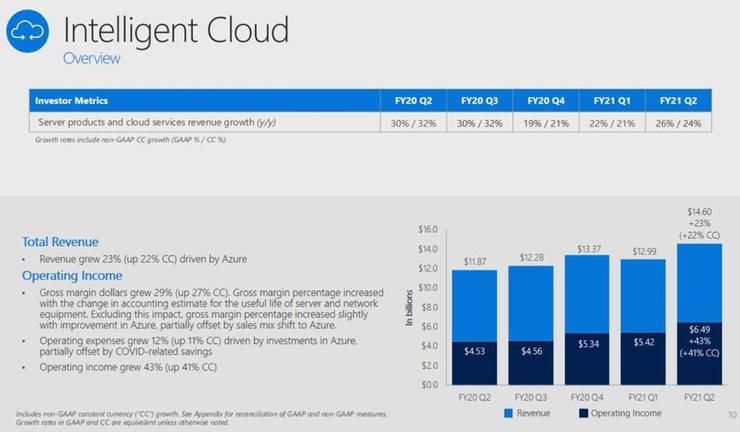Select the $14.60 revenue label above last bar

pos(699,212)
